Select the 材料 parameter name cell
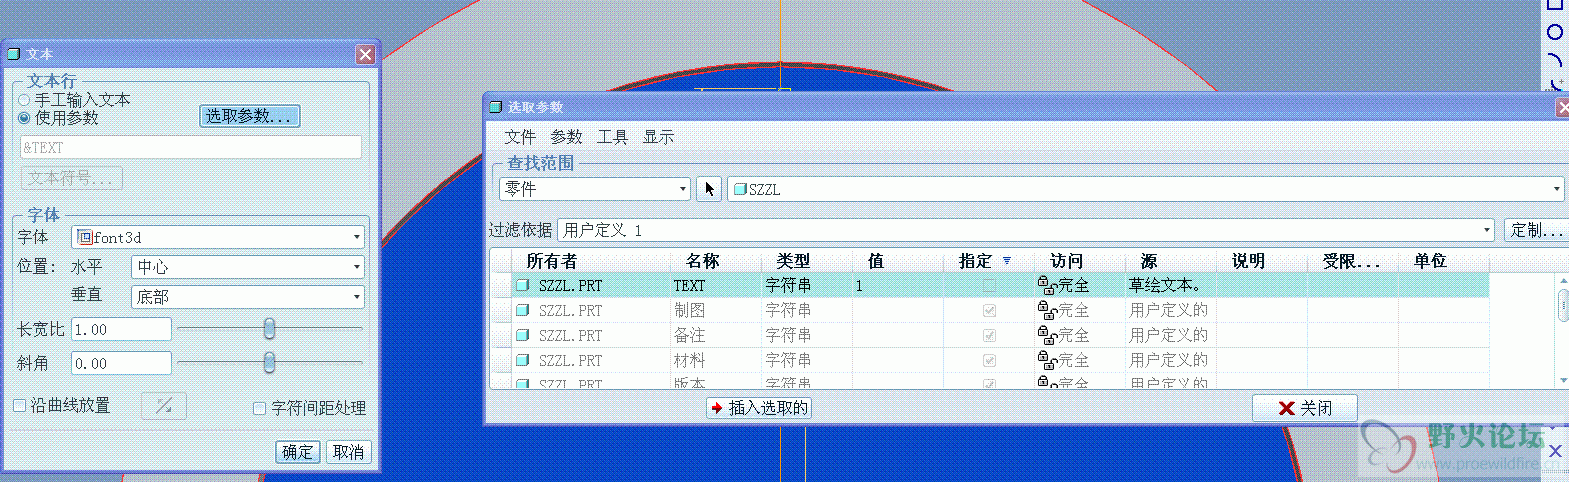 click(x=716, y=360)
